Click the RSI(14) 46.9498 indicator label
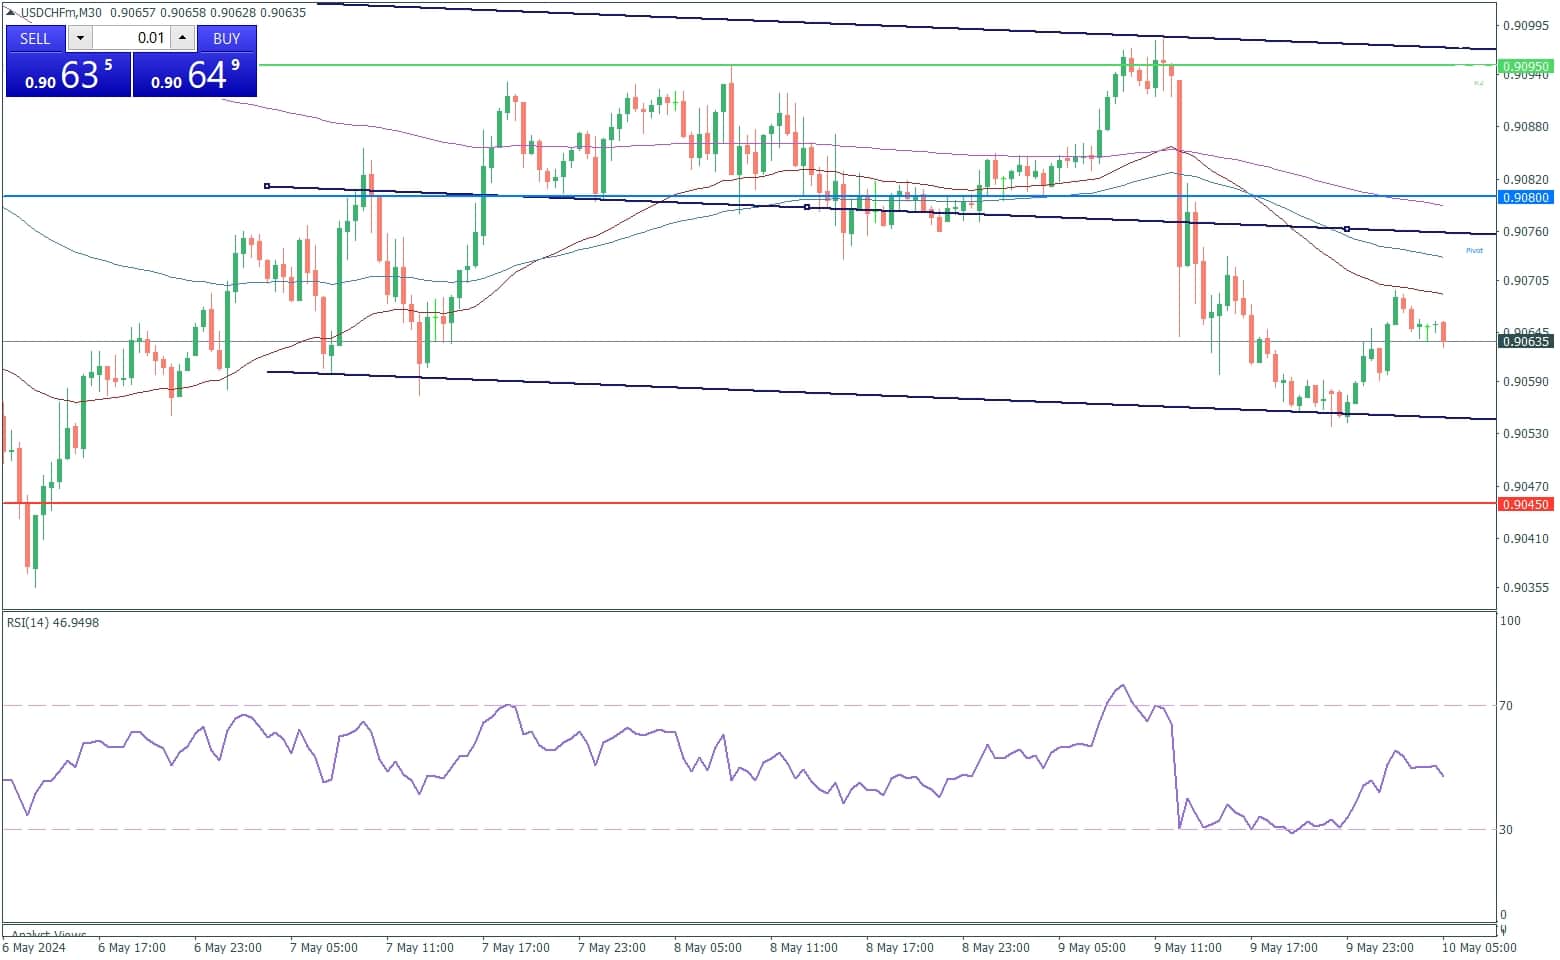The image size is (1560, 960). pyautogui.click(x=53, y=622)
